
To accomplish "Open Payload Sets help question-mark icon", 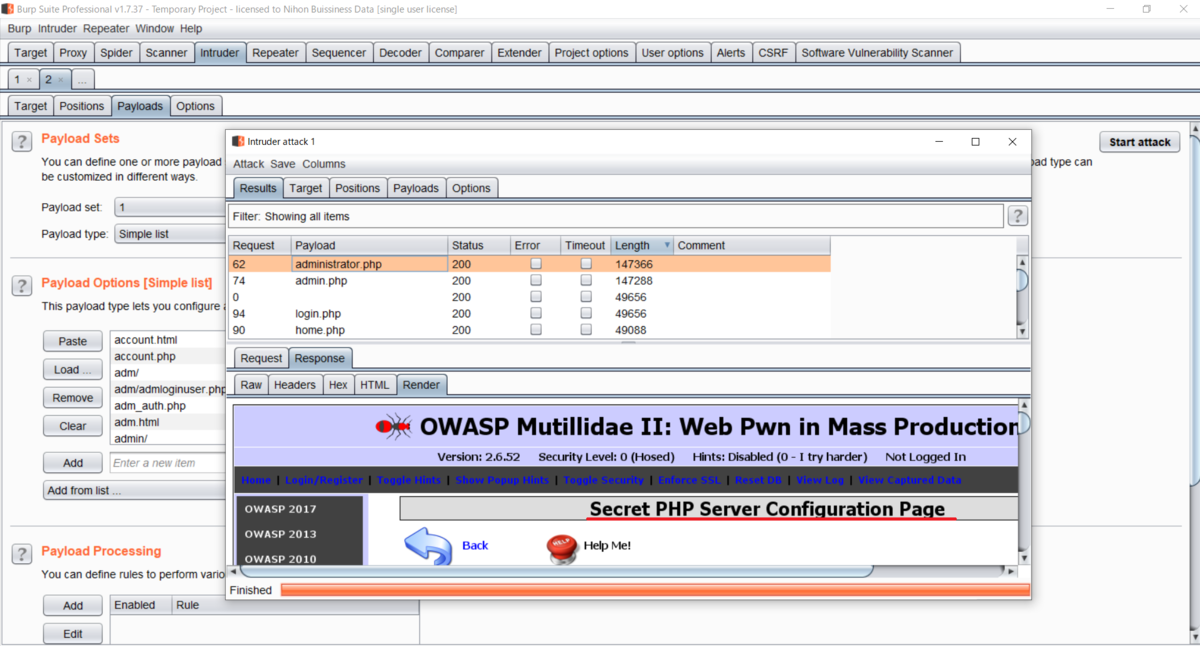I will tap(22, 142).
